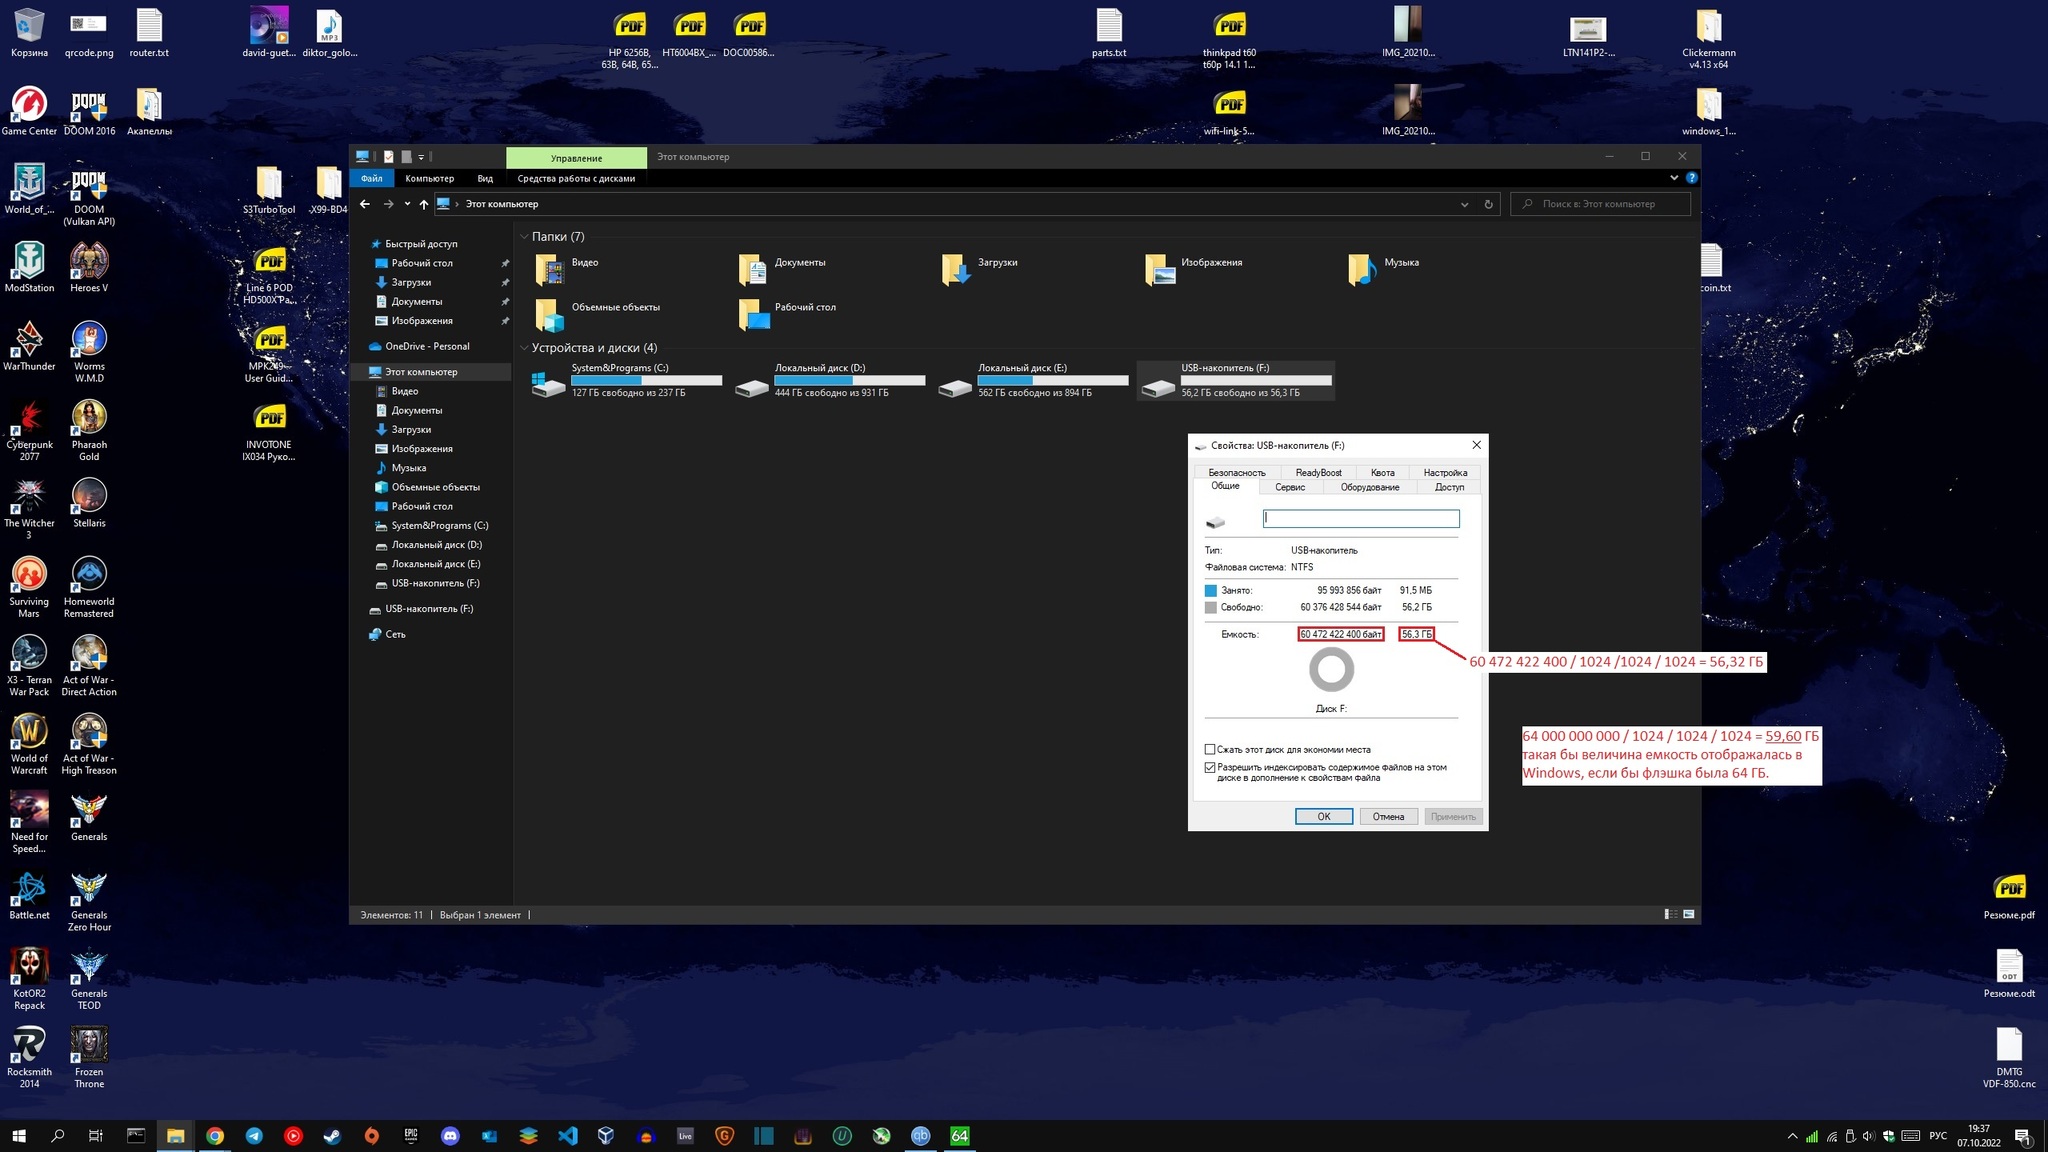Image resolution: width=2048 pixels, height=1152 pixels.
Task: Select the Резюме.pdf desktop file
Action: pos(2009,896)
